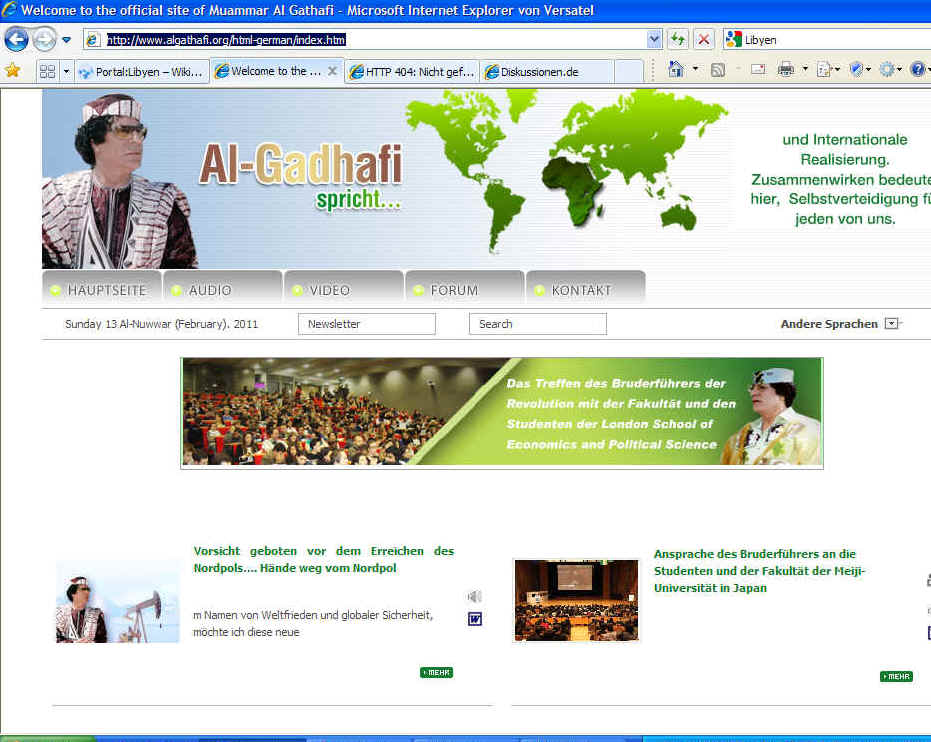Open the Andere Sprachen language dropdown

pos(892,324)
